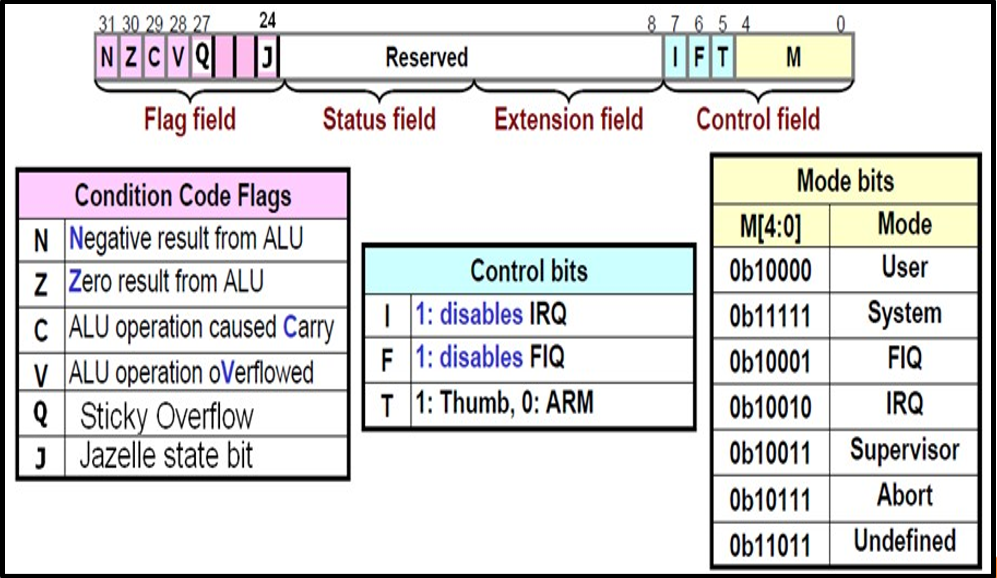Select the Reserved region of the register

[427, 58]
